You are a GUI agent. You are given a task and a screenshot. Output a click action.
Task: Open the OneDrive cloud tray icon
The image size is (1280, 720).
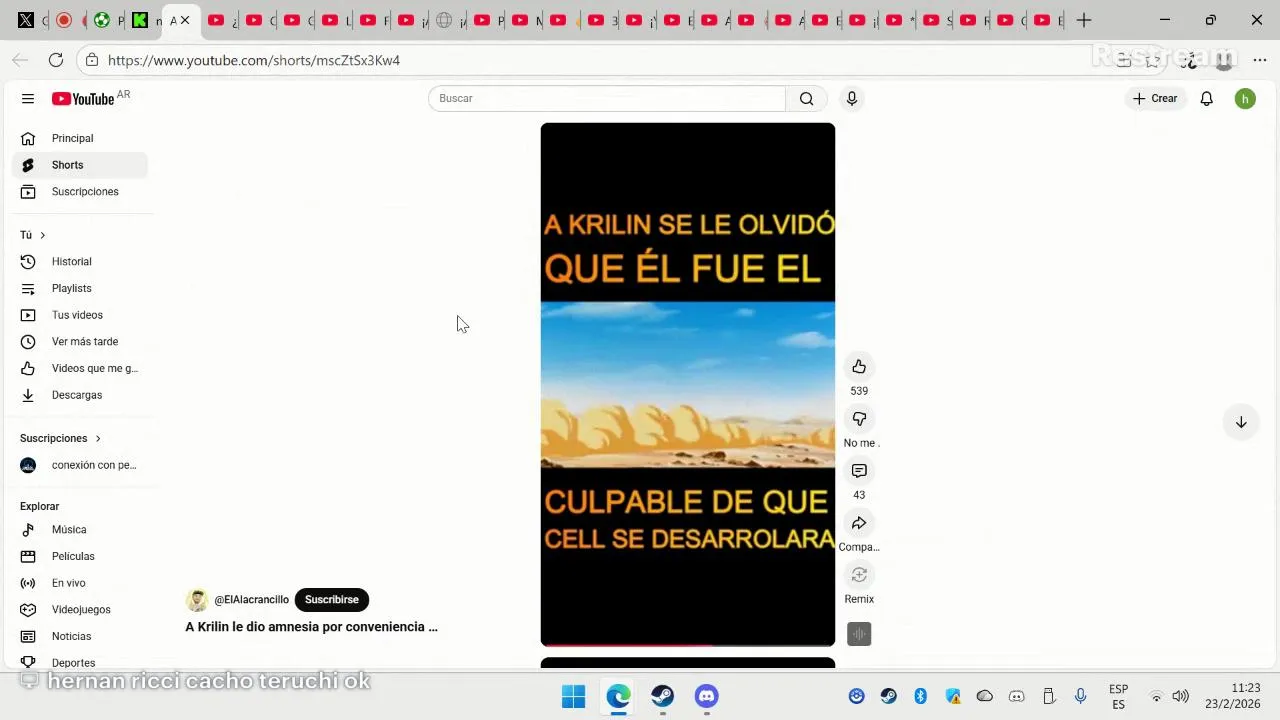click(x=985, y=696)
